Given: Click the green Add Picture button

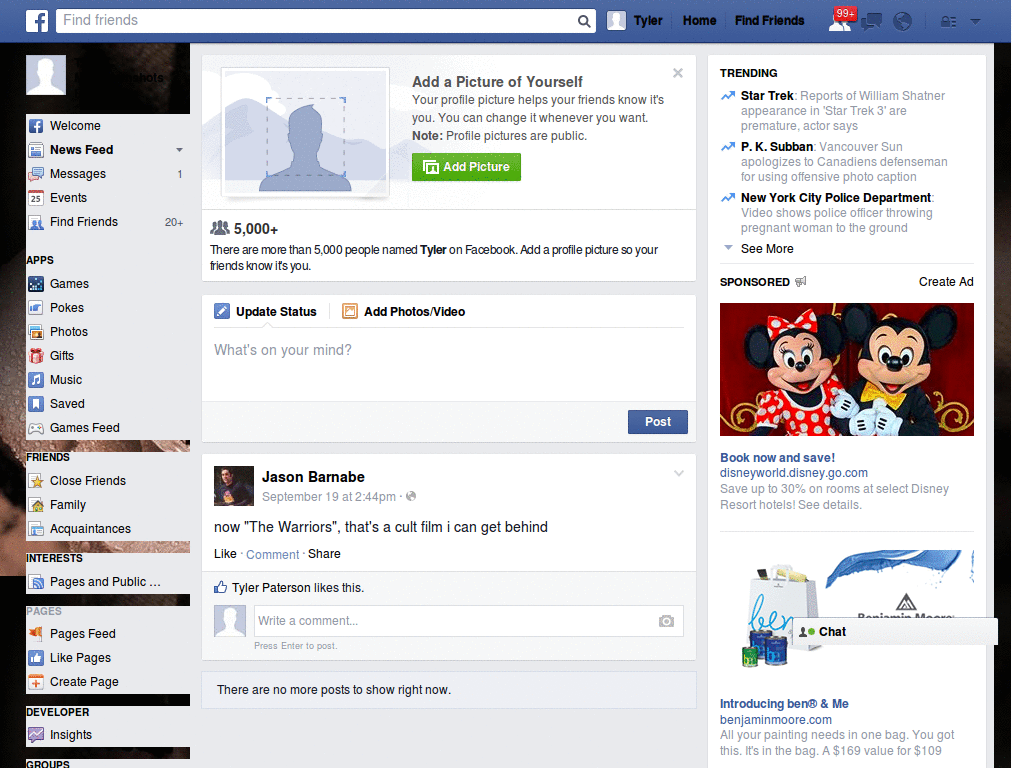Looking at the screenshot, I should point(466,167).
